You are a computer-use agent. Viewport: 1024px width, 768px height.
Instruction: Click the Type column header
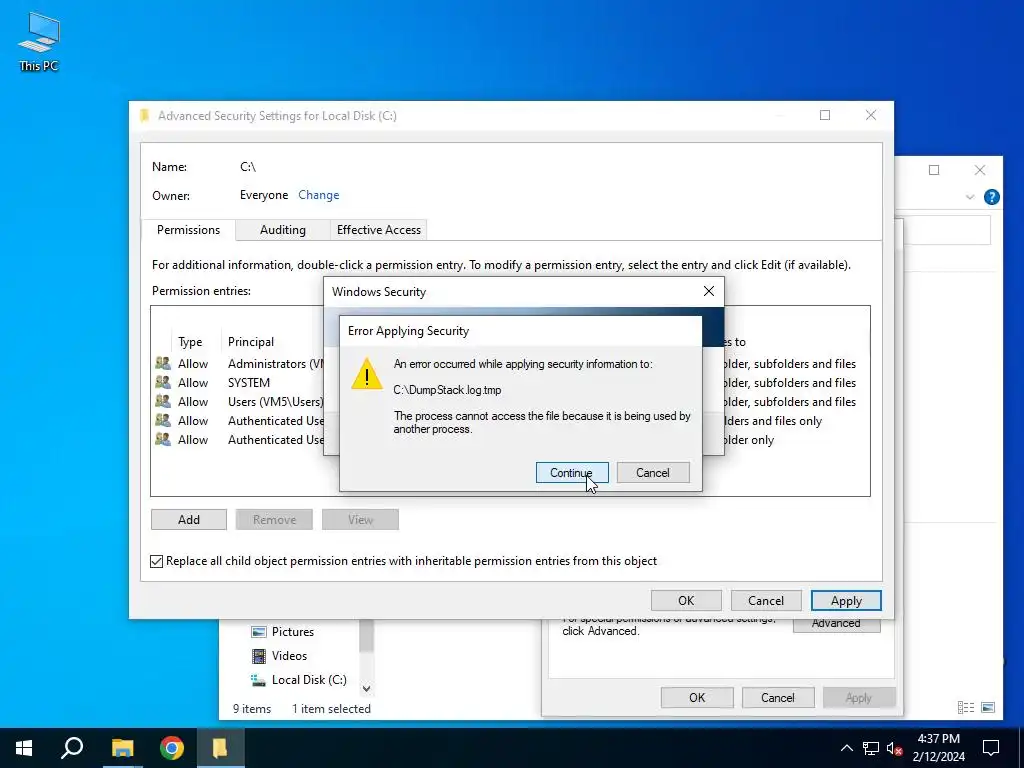tap(190, 342)
